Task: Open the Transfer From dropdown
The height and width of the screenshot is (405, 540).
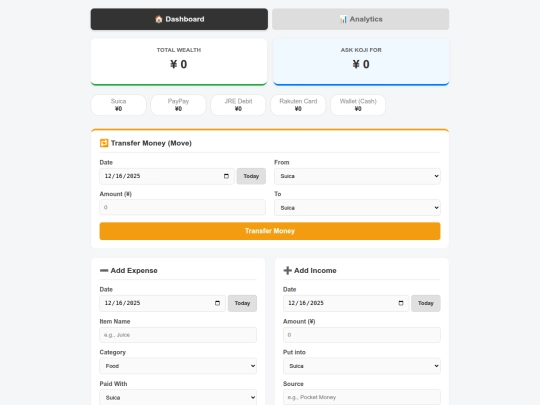Action: point(357,176)
